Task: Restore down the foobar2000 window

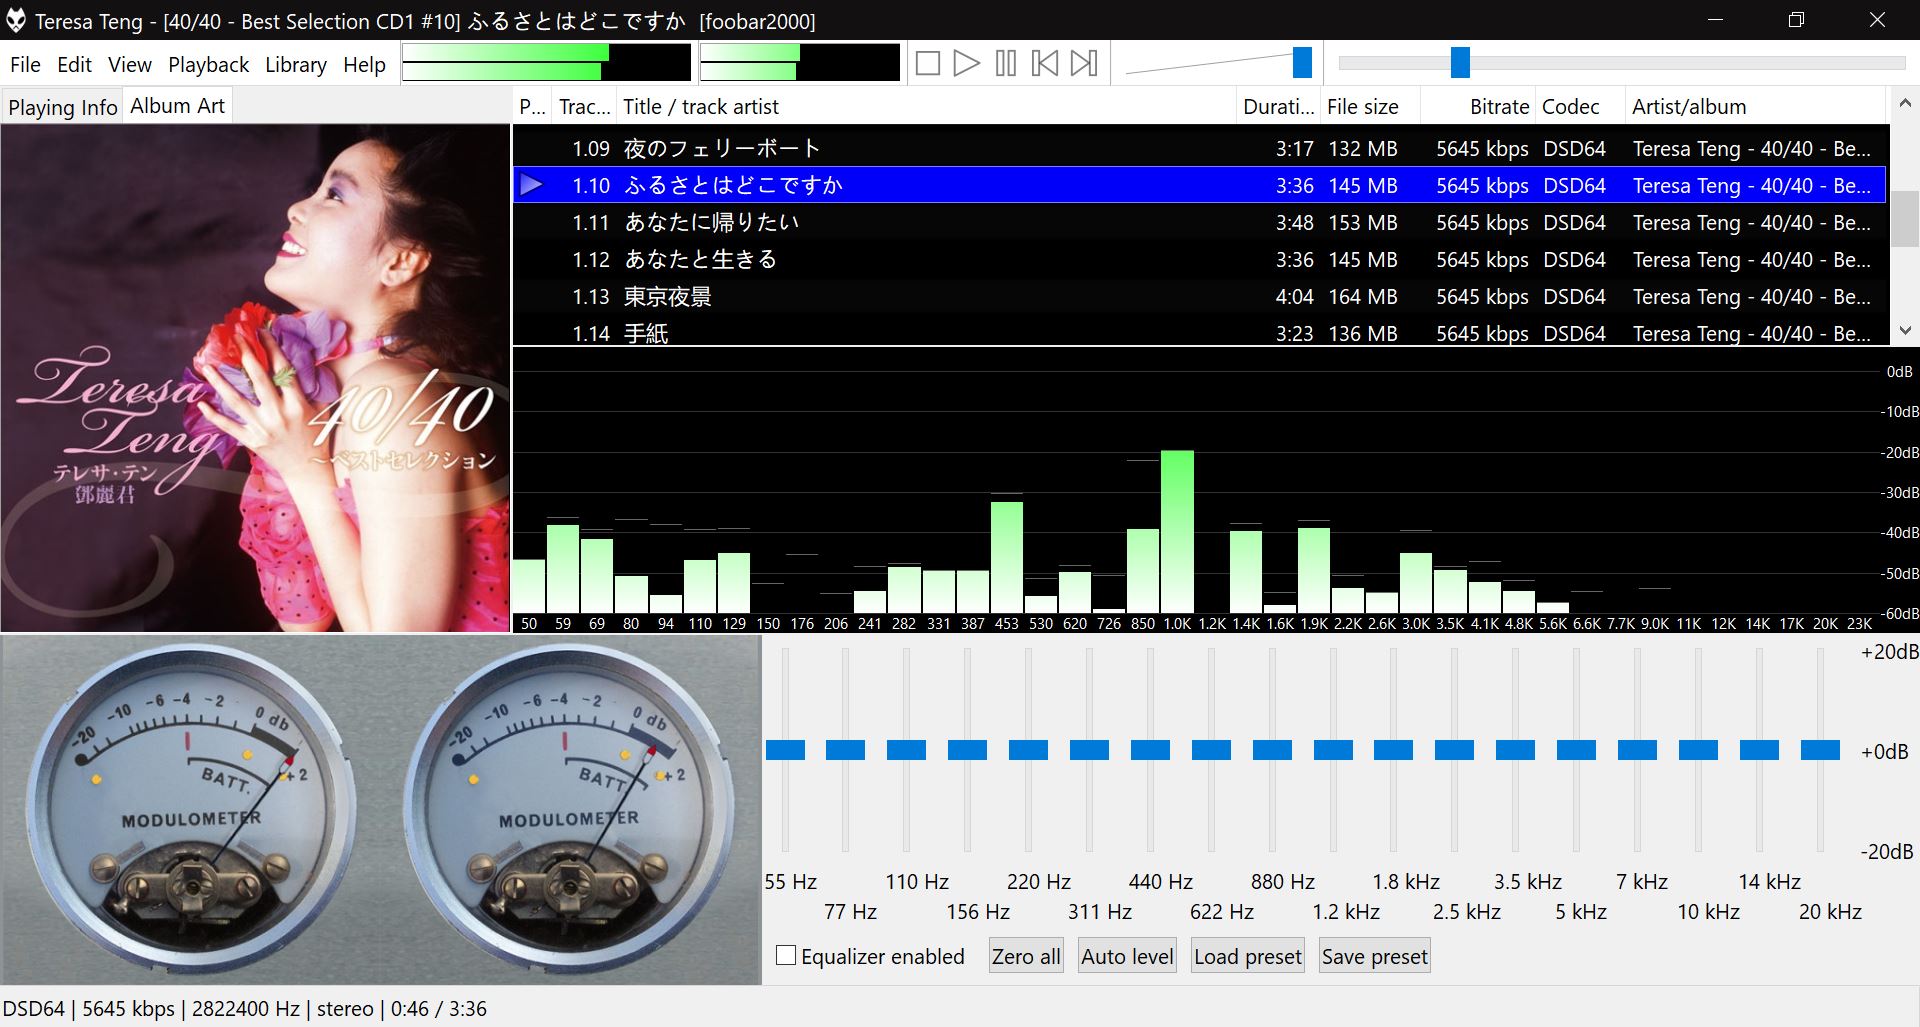Action: 1796,20
